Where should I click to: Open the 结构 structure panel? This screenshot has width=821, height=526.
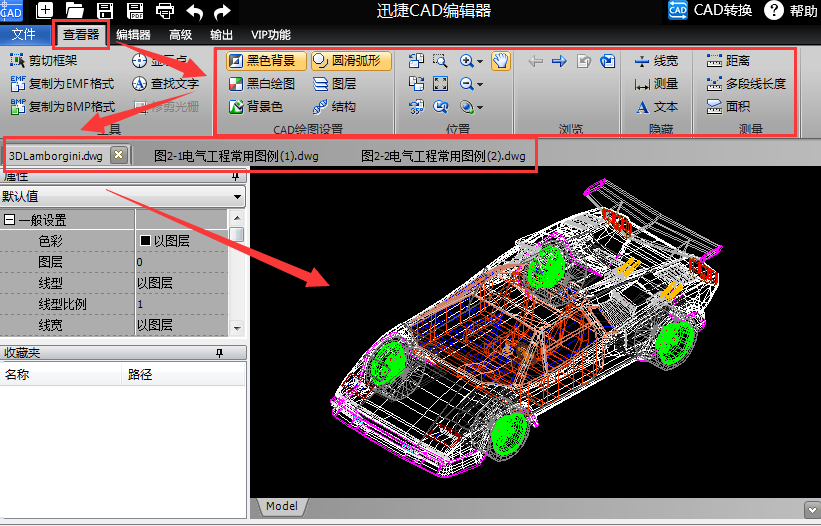click(334, 107)
